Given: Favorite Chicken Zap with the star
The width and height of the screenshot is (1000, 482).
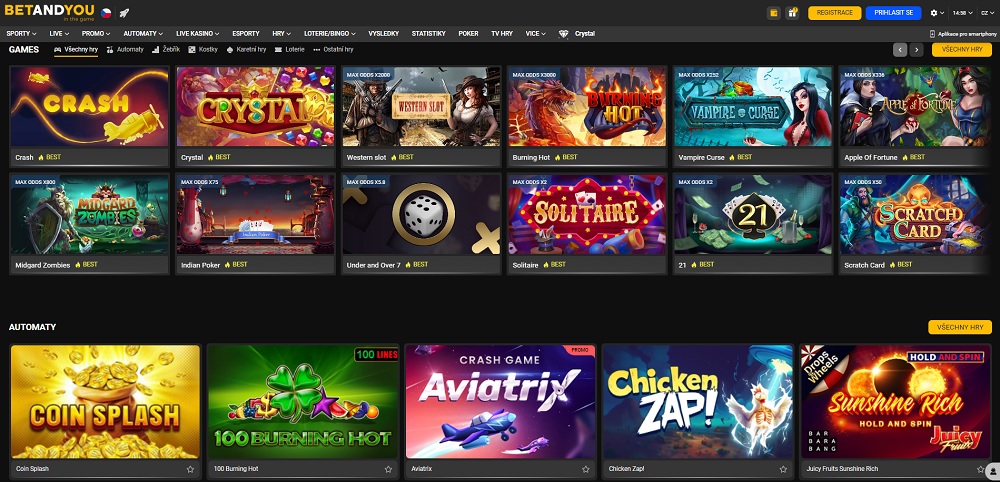Looking at the screenshot, I should coord(783,469).
